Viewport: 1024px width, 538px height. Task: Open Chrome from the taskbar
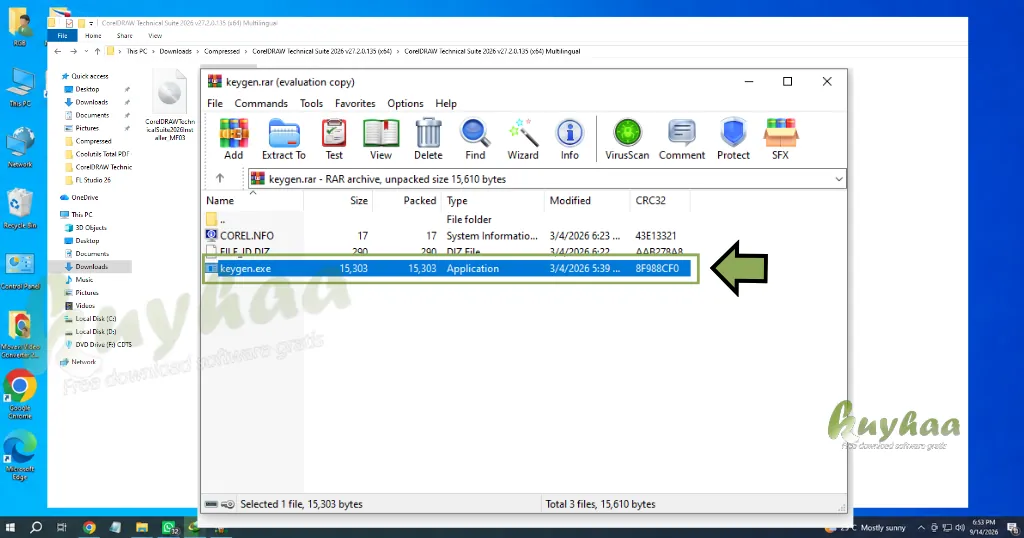(x=89, y=527)
